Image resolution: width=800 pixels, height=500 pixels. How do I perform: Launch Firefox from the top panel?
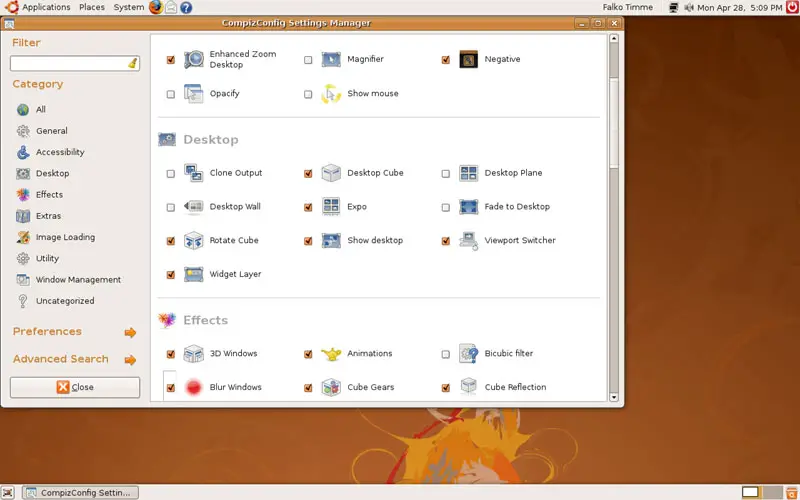click(156, 7)
